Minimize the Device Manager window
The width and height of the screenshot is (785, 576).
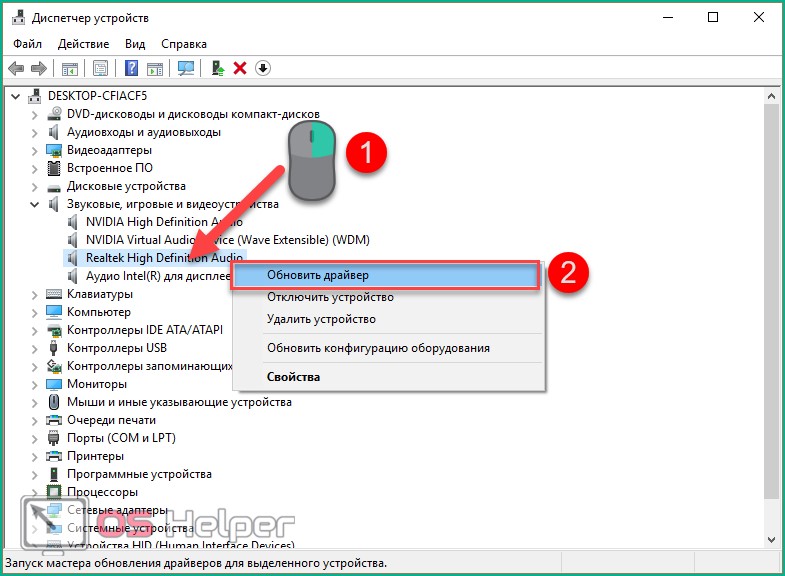click(x=668, y=18)
